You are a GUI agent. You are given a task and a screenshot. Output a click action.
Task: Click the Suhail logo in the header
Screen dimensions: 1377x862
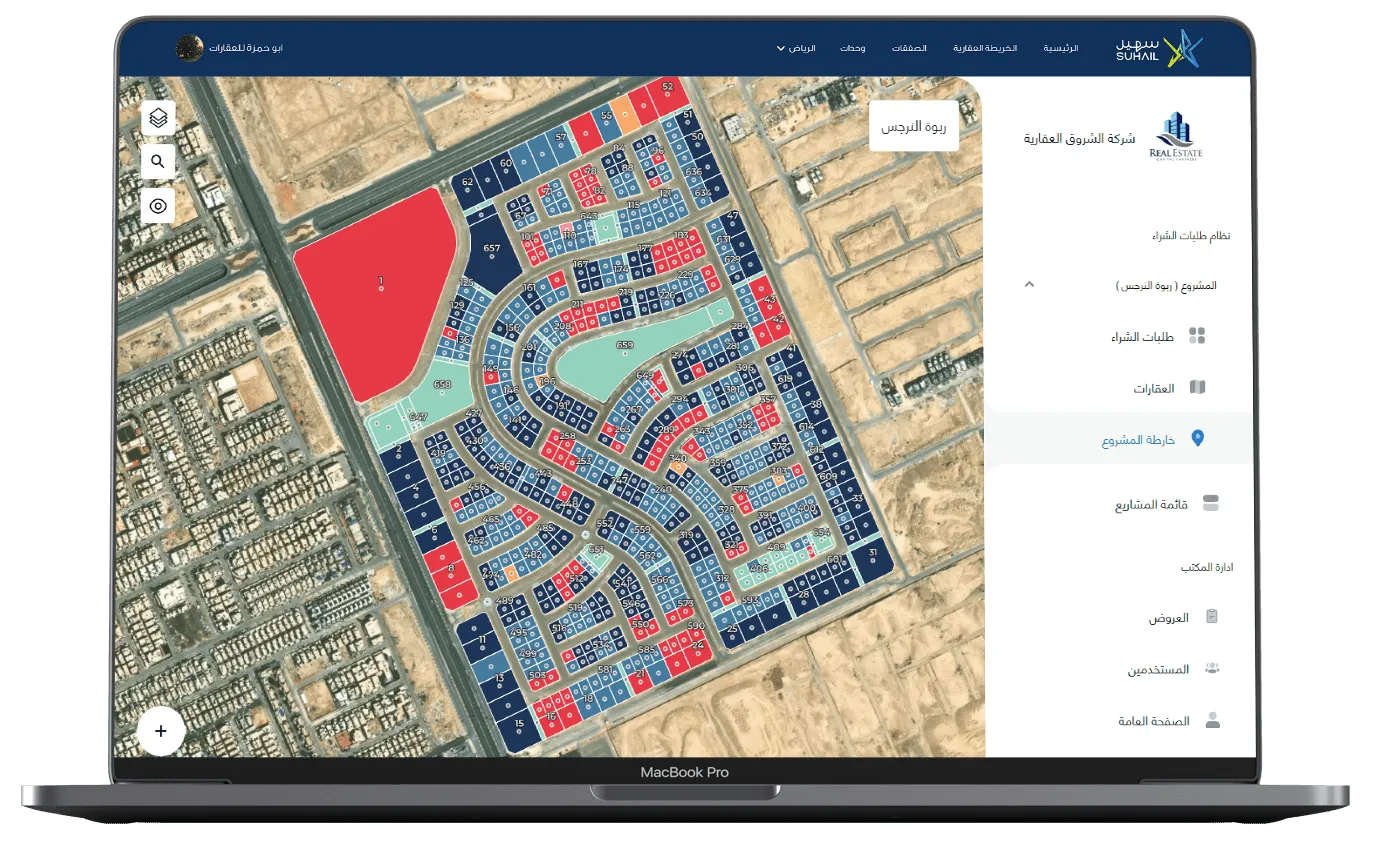[1159, 48]
